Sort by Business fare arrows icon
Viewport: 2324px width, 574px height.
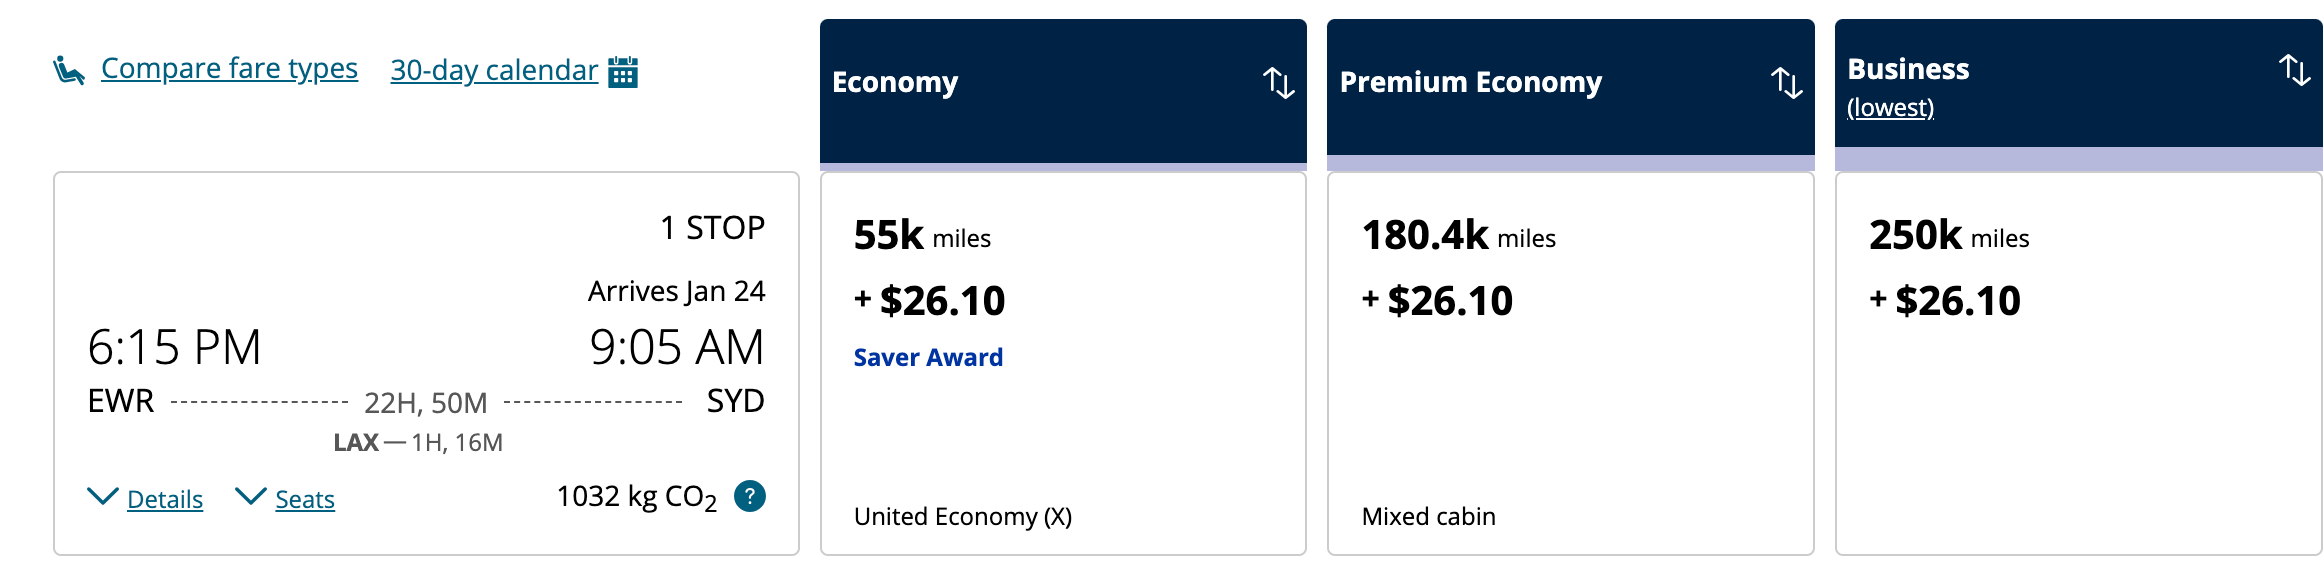[x=2294, y=70]
